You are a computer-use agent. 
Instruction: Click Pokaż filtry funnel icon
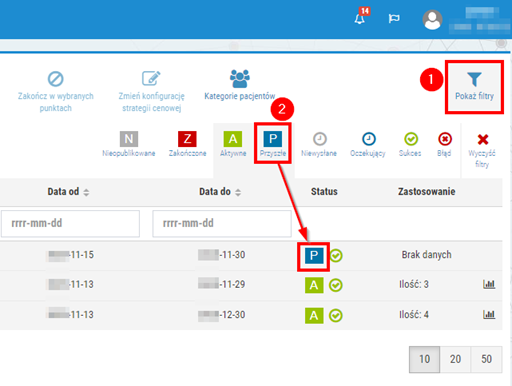[474, 79]
